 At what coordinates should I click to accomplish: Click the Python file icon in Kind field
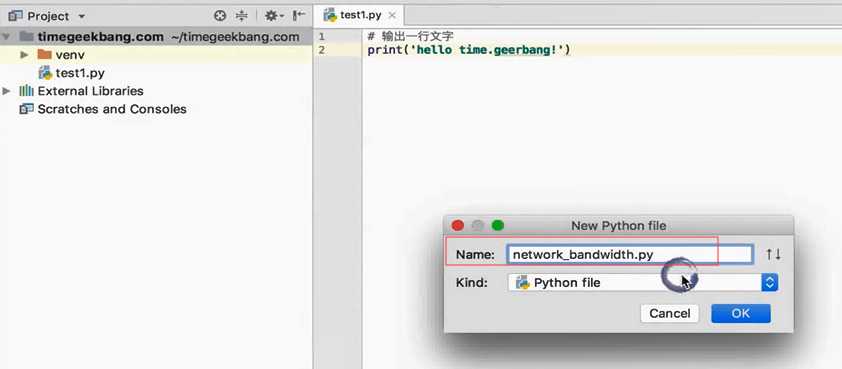(522, 283)
